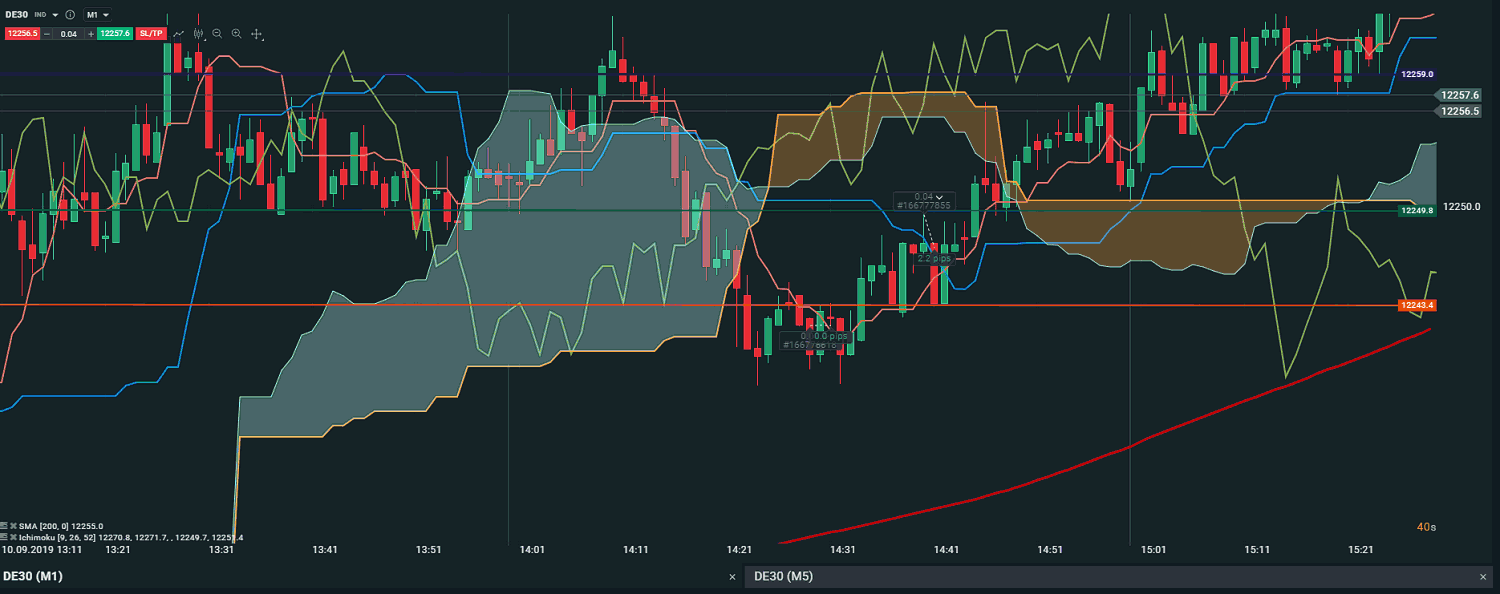
Task: Close the DE30 (M1) tab
Action: pos(732,577)
